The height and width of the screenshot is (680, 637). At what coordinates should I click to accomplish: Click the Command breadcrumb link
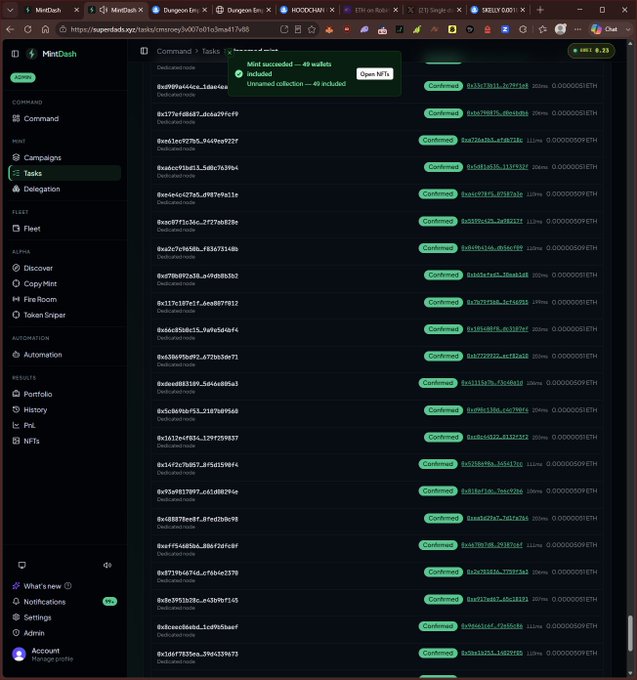pos(174,51)
